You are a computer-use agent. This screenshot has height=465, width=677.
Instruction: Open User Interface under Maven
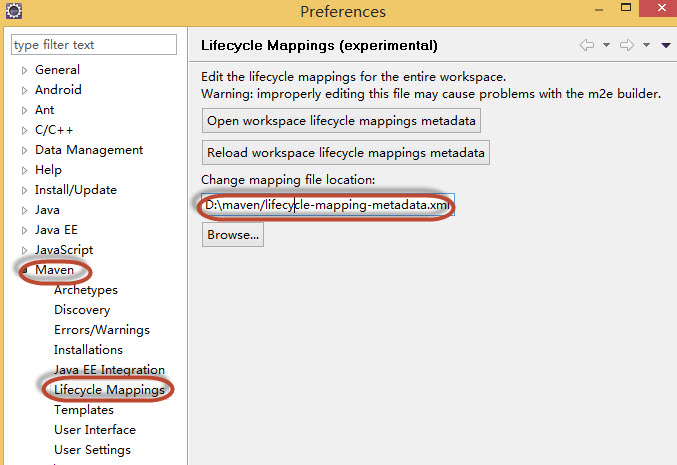tap(95, 430)
